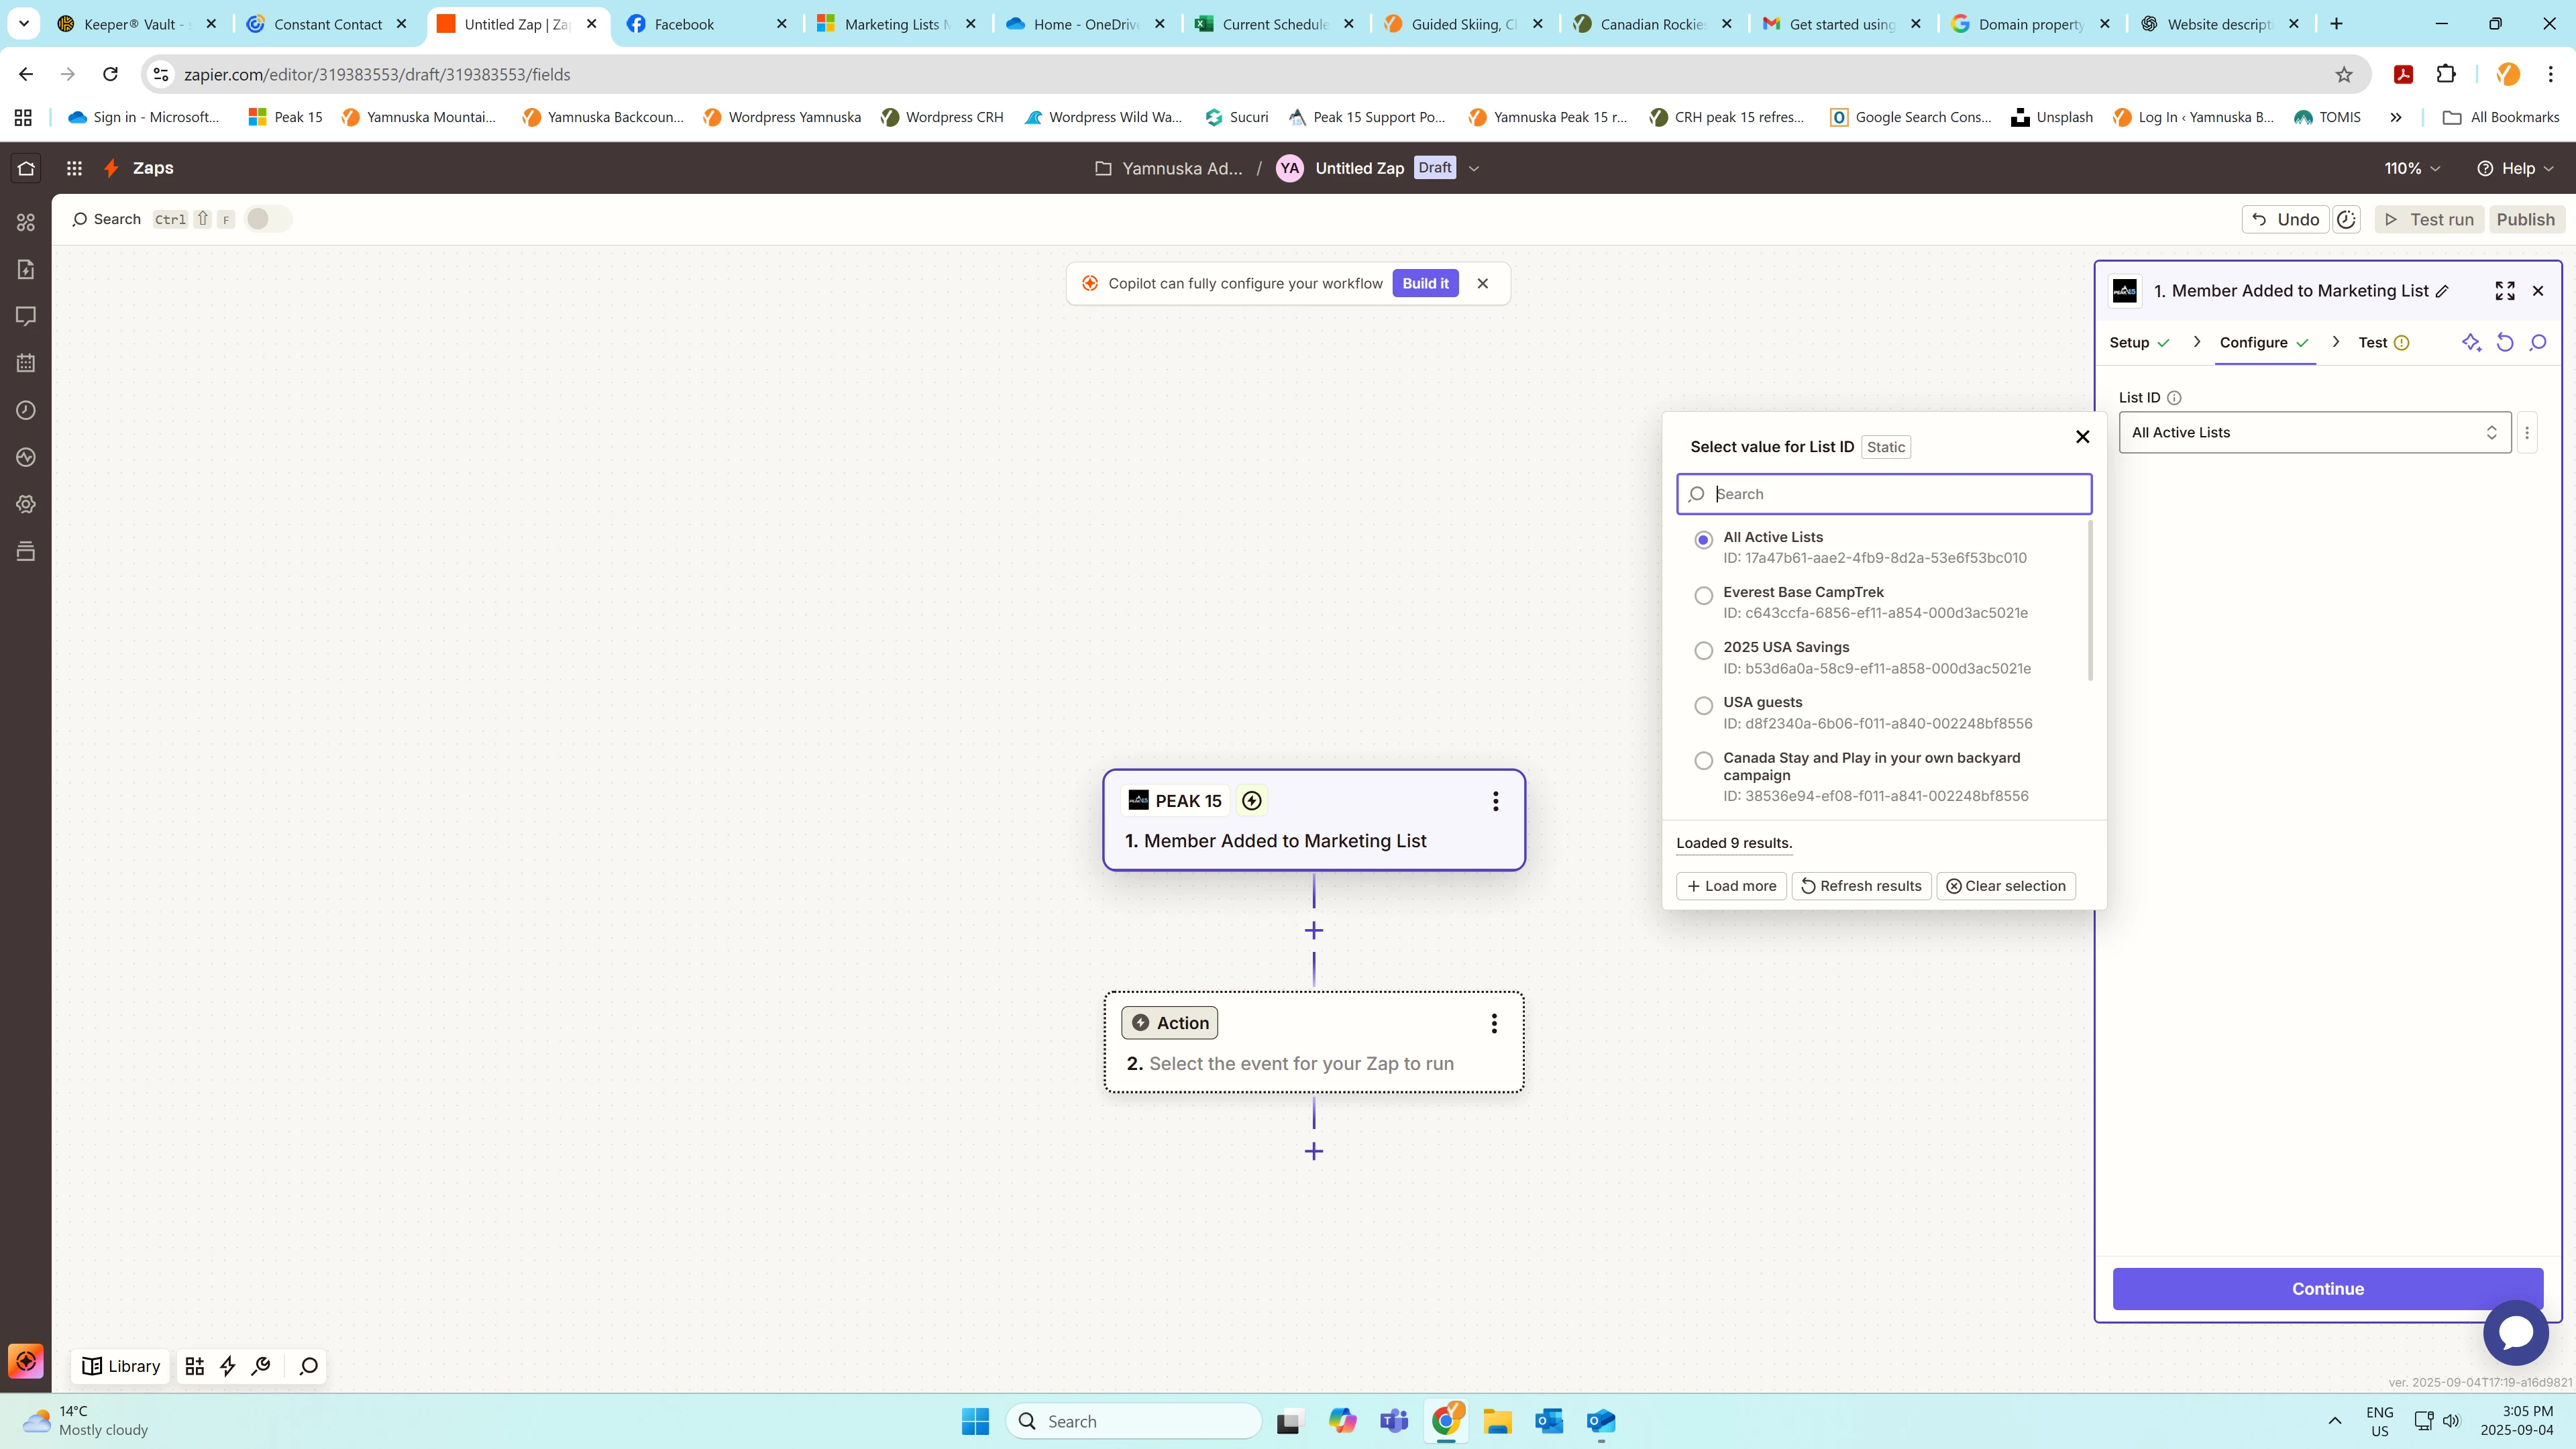Expand Untitled Zap Draft chevron
Viewport: 2576px width, 1449px height.
[1474, 168]
